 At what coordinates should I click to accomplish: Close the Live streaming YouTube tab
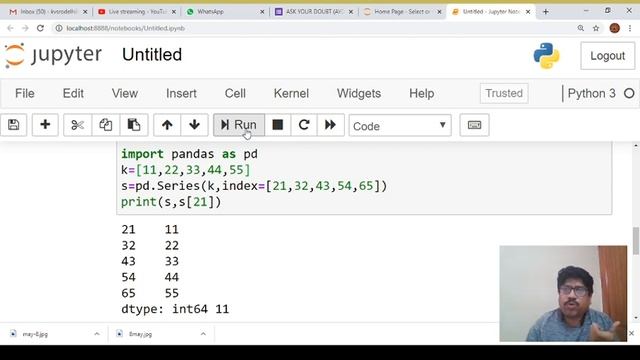pos(173,12)
